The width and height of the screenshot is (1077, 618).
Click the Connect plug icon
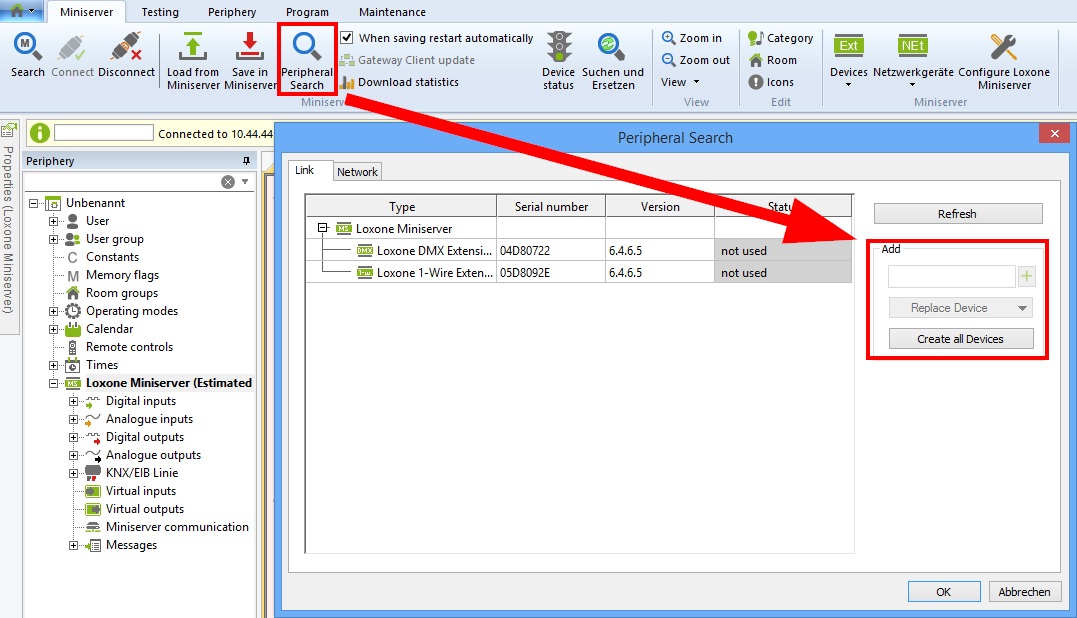[72, 55]
